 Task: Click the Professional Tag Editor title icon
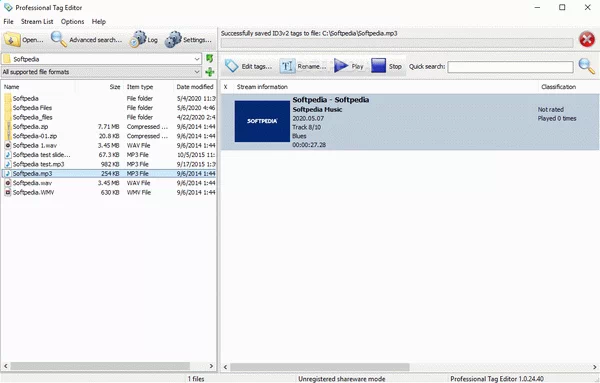(x=8, y=7)
